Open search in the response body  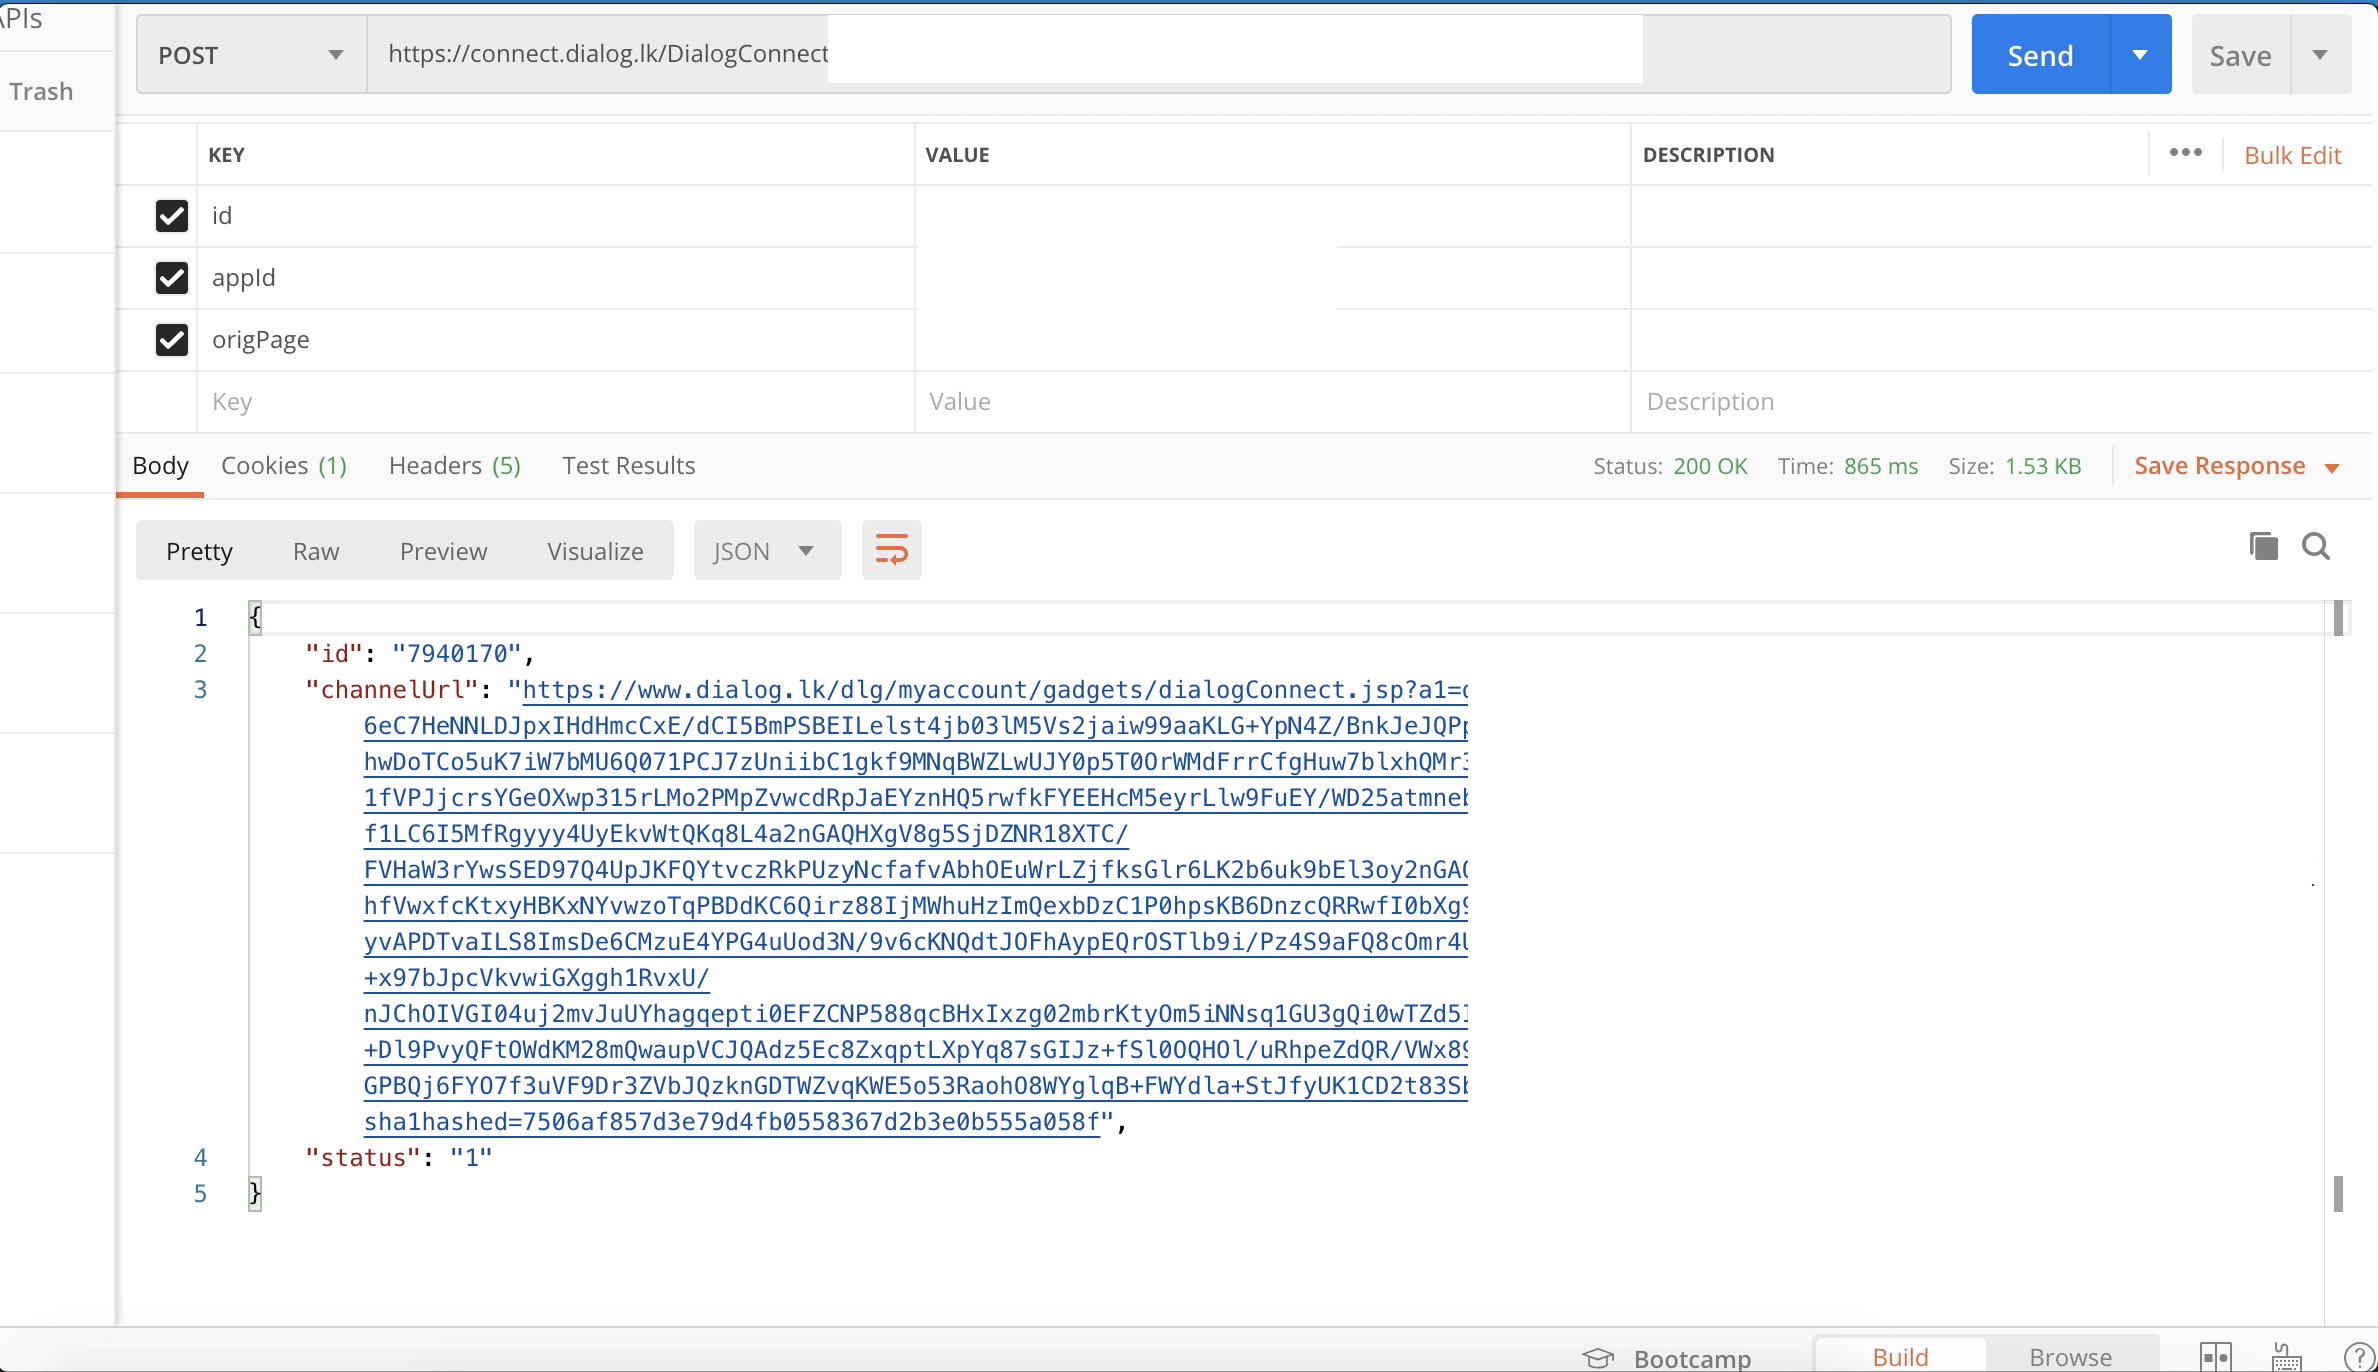point(2316,546)
